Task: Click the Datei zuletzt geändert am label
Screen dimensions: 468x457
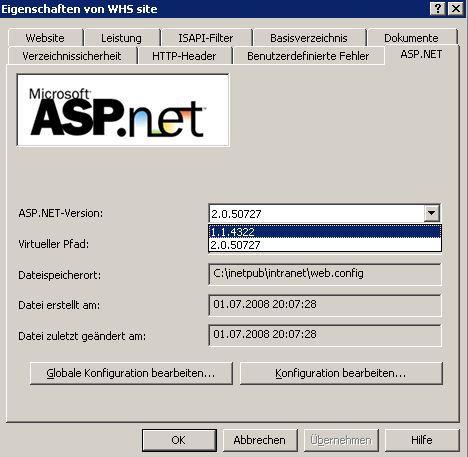Action: [x=82, y=336]
